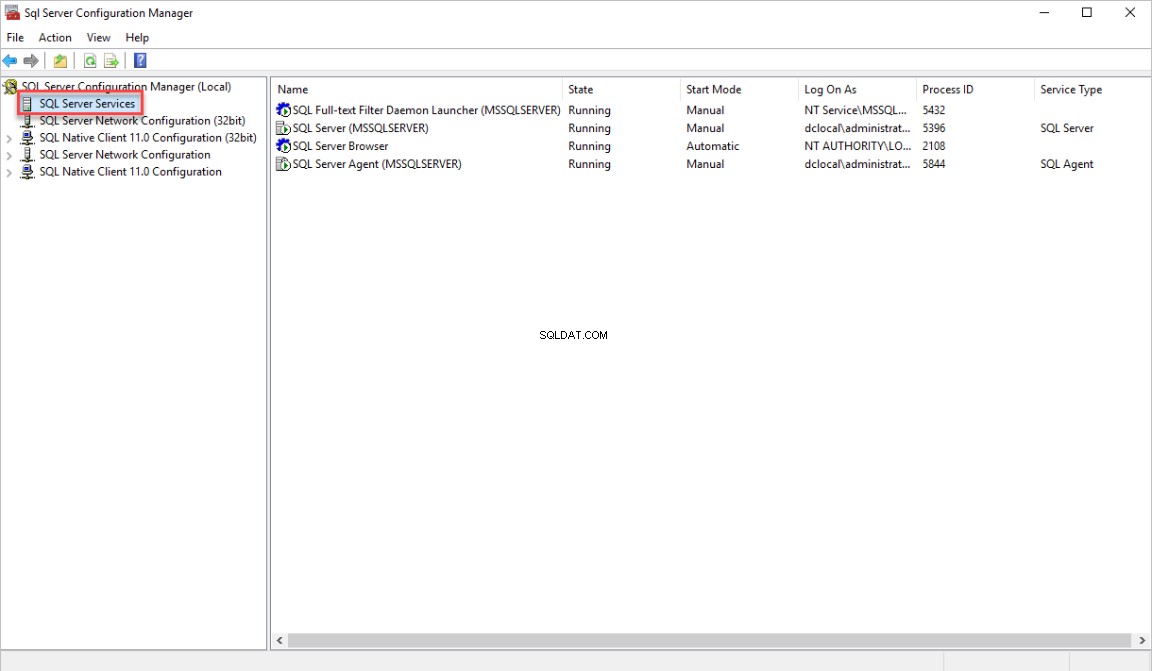Click the app icon in the title bar
This screenshot has height=671, width=1154.
pyautogui.click(x=12, y=13)
